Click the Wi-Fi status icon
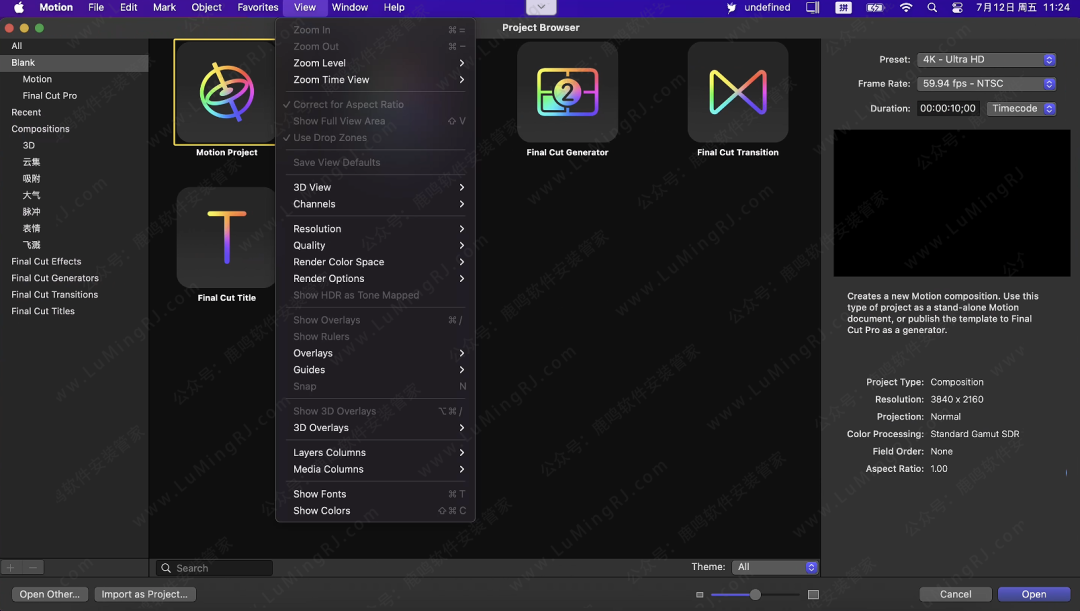This screenshot has height=611, width=1080. [906, 7]
